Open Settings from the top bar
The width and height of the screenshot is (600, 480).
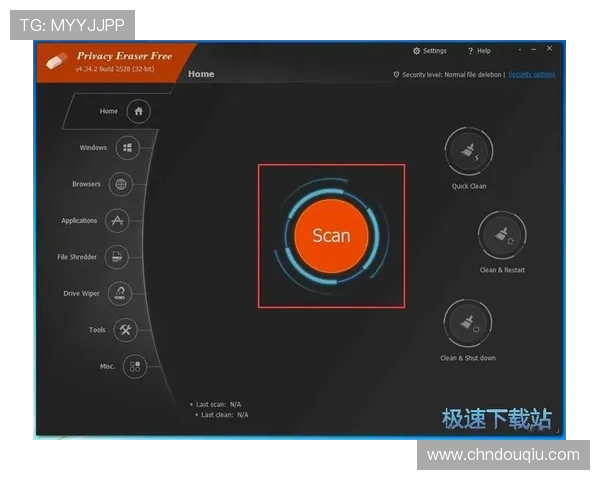(x=430, y=51)
